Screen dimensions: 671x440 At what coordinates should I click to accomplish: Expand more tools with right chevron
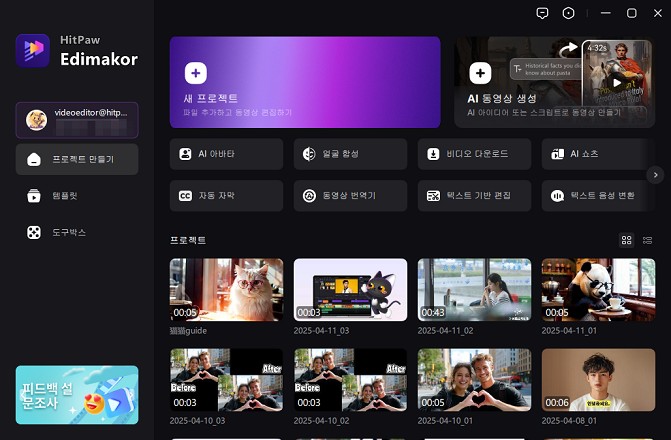(655, 175)
